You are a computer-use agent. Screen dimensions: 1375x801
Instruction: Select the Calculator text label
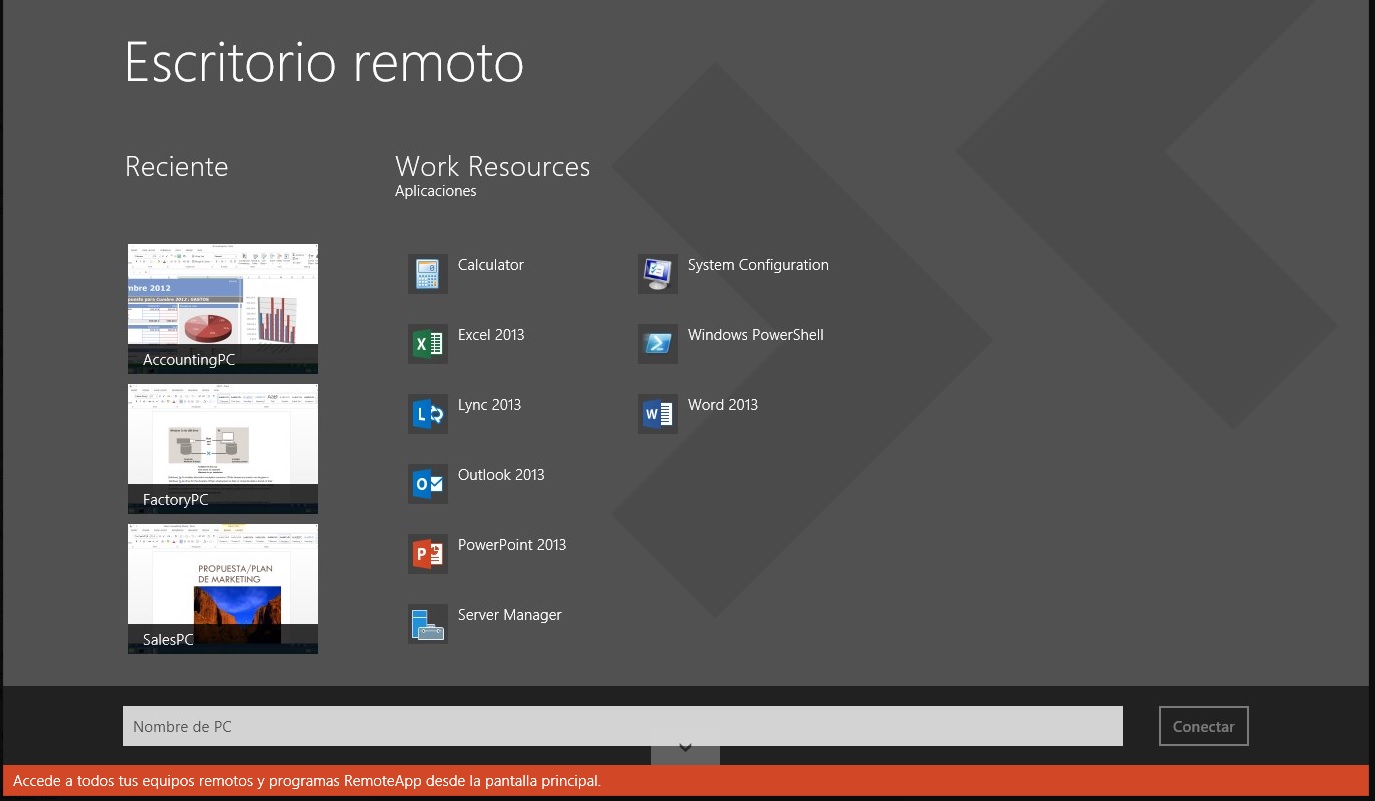click(x=491, y=265)
